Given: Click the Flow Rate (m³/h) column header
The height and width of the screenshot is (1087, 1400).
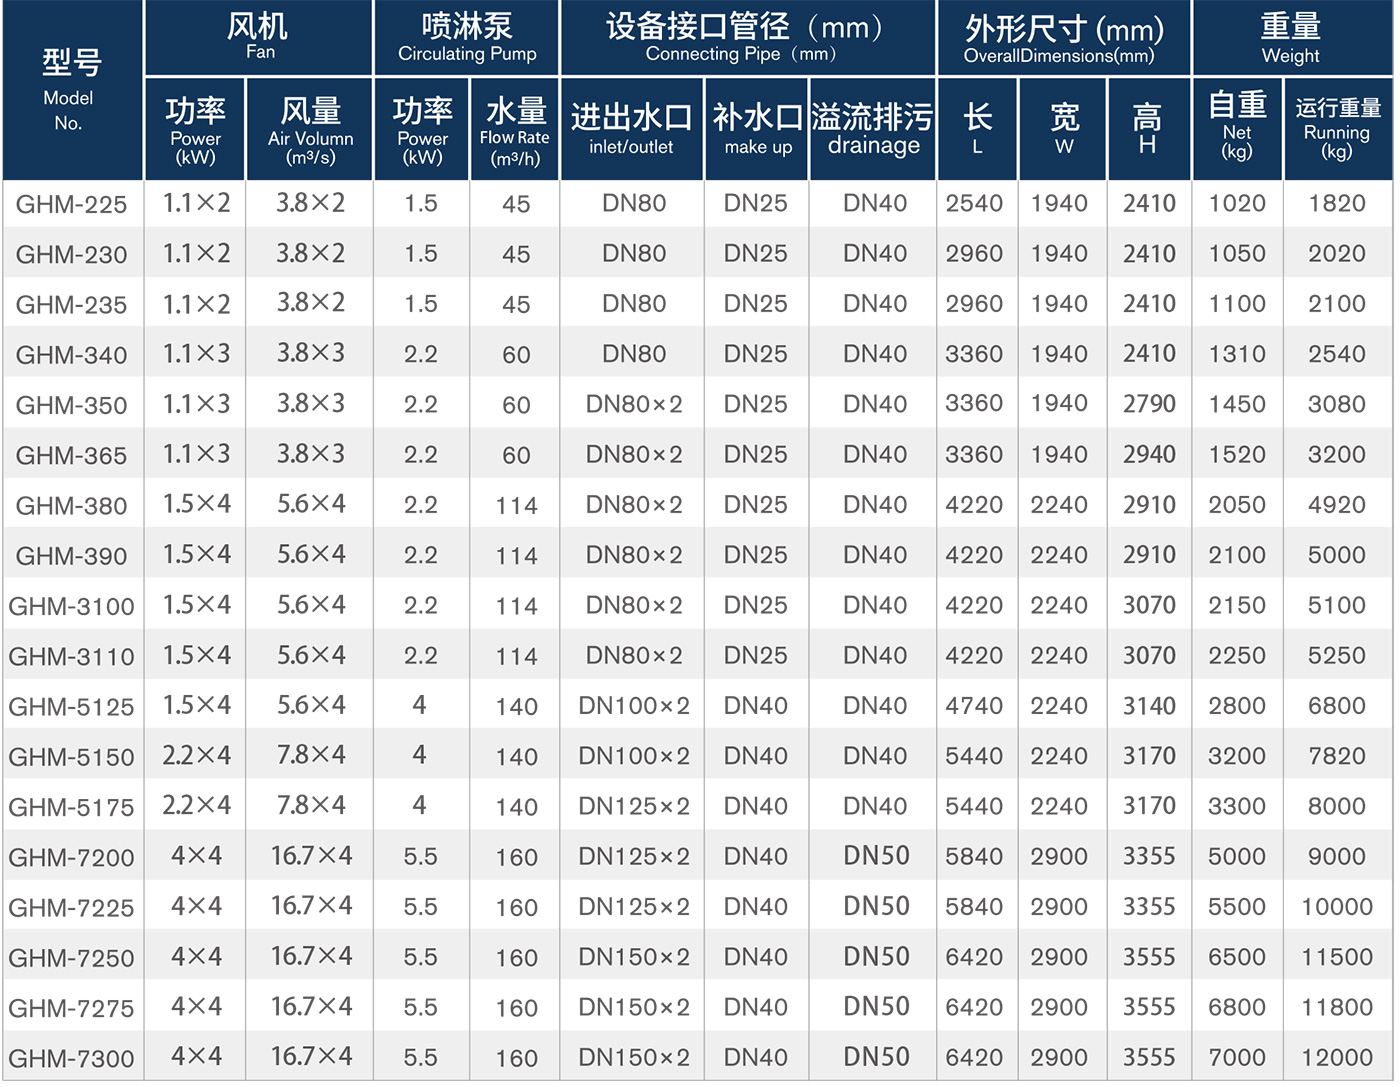Looking at the screenshot, I should point(515,129).
